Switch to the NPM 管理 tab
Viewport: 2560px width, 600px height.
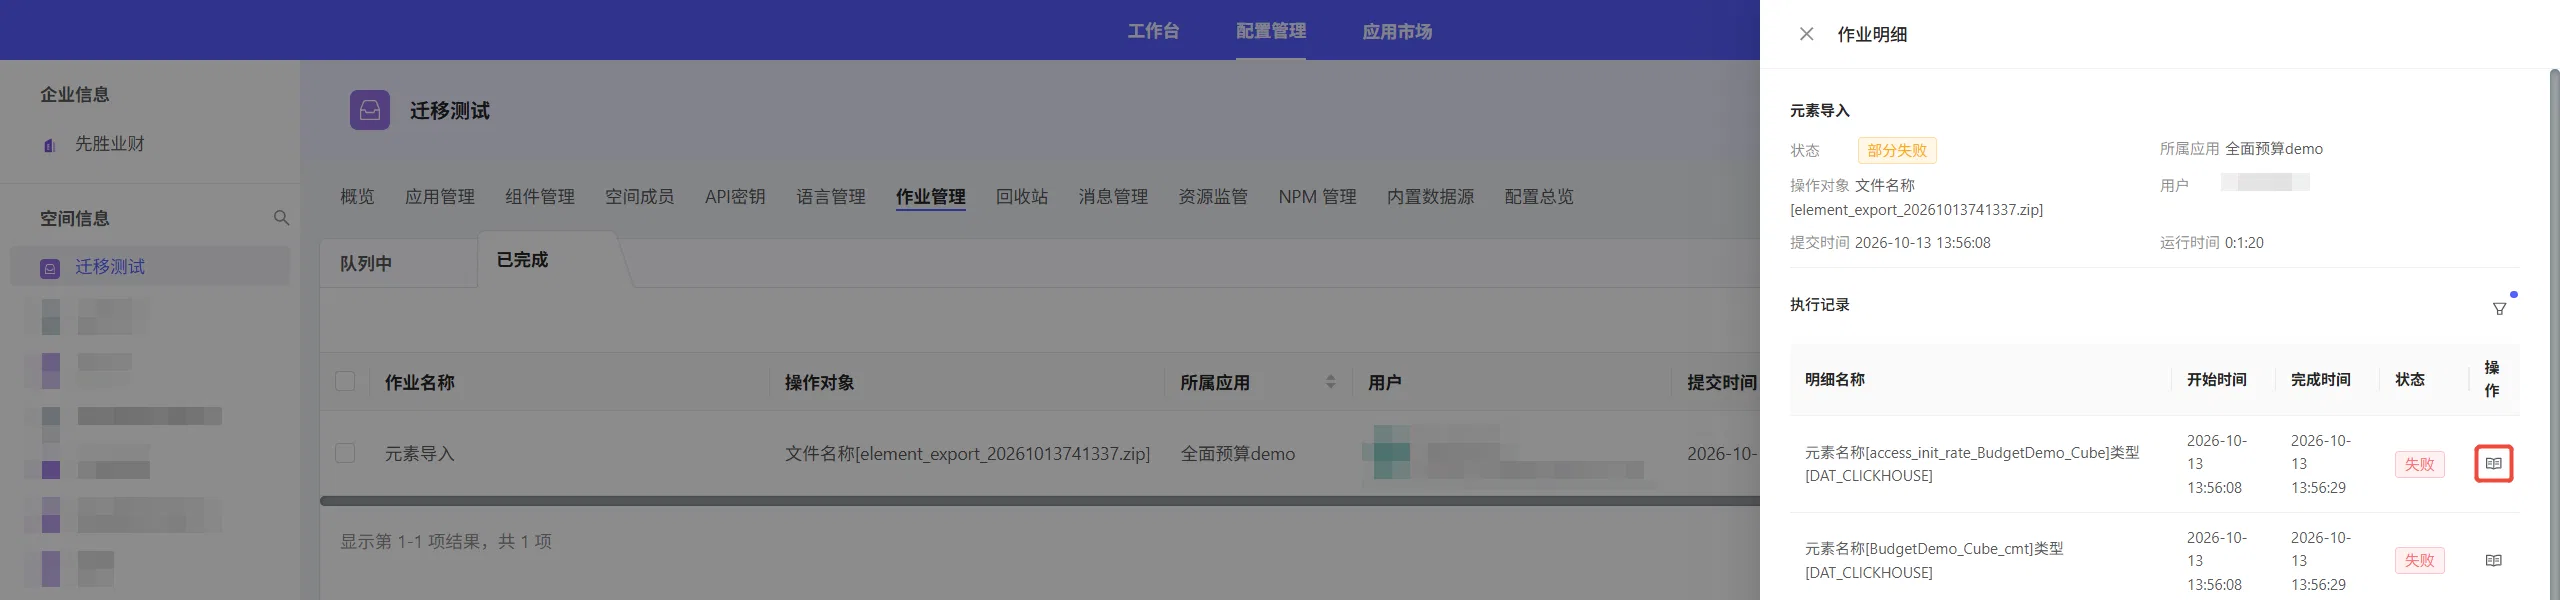click(x=1317, y=197)
